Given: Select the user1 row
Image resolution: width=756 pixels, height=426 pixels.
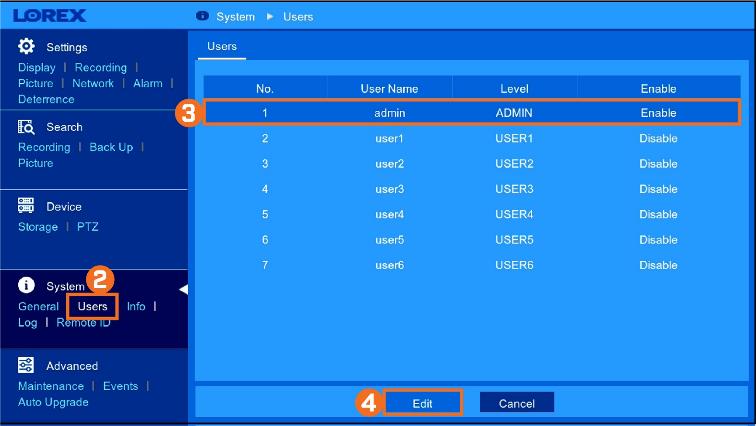Looking at the screenshot, I should click(471, 138).
